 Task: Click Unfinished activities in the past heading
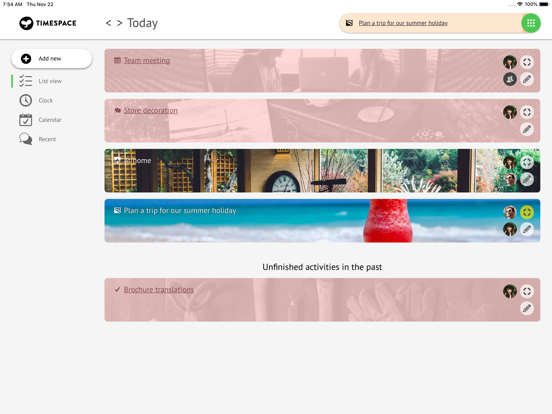pyautogui.click(x=322, y=267)
